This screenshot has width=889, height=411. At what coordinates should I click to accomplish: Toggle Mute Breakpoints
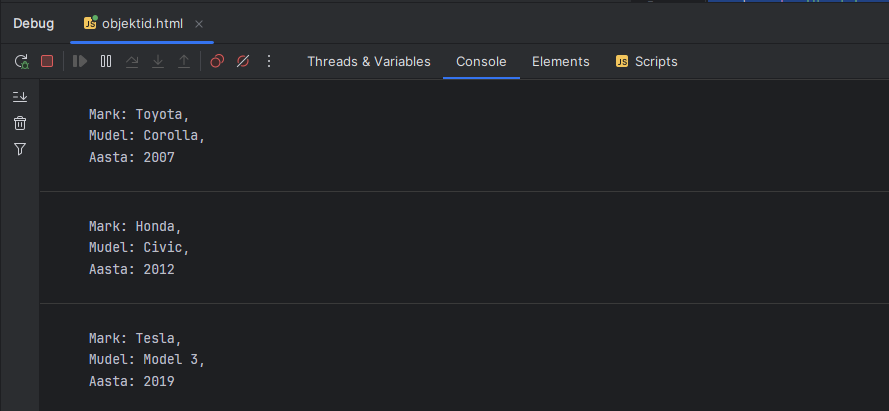[x=242, y=62]
